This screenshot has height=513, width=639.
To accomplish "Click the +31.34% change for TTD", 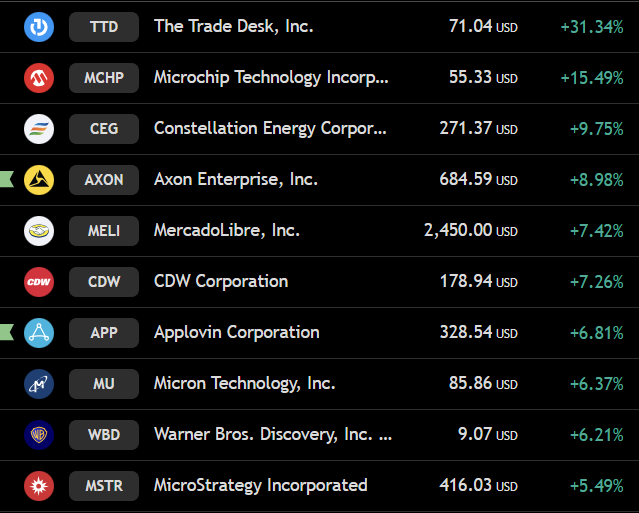I will [592, 27].
